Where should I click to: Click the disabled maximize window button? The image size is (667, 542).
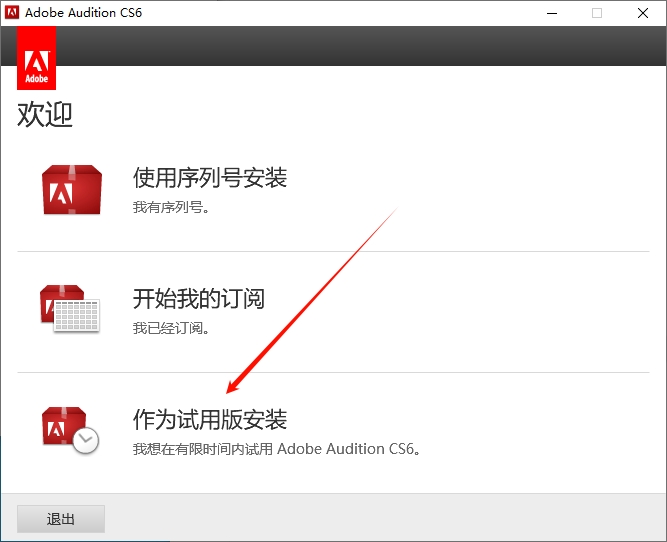coord(597,13)
